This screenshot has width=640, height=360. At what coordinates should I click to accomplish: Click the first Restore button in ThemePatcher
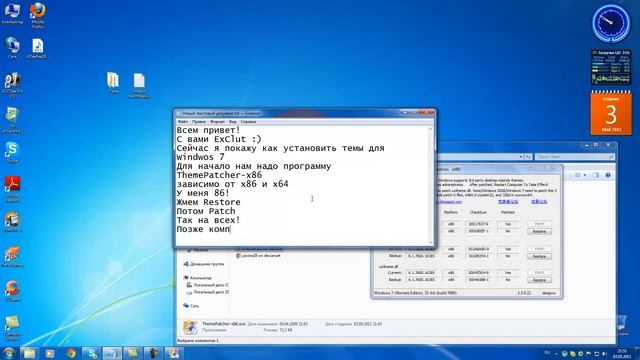[x=539, y=231]
